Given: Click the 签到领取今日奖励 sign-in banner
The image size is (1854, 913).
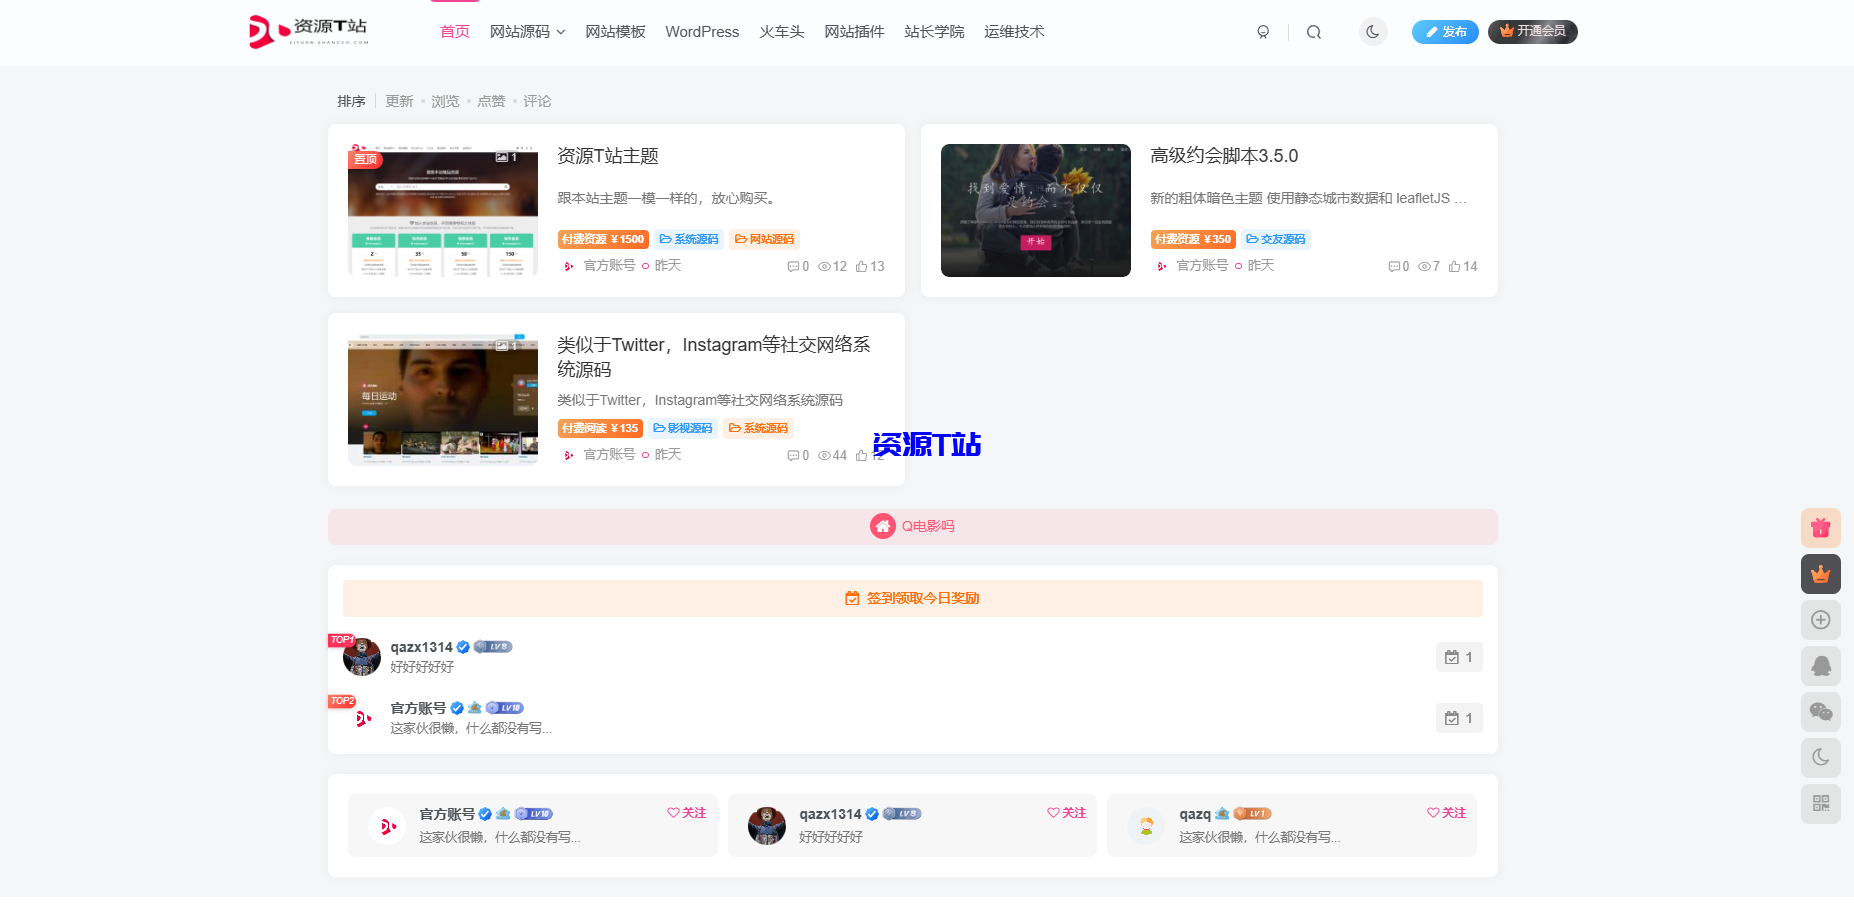Looking at the screenshot, I should (912, 598).
